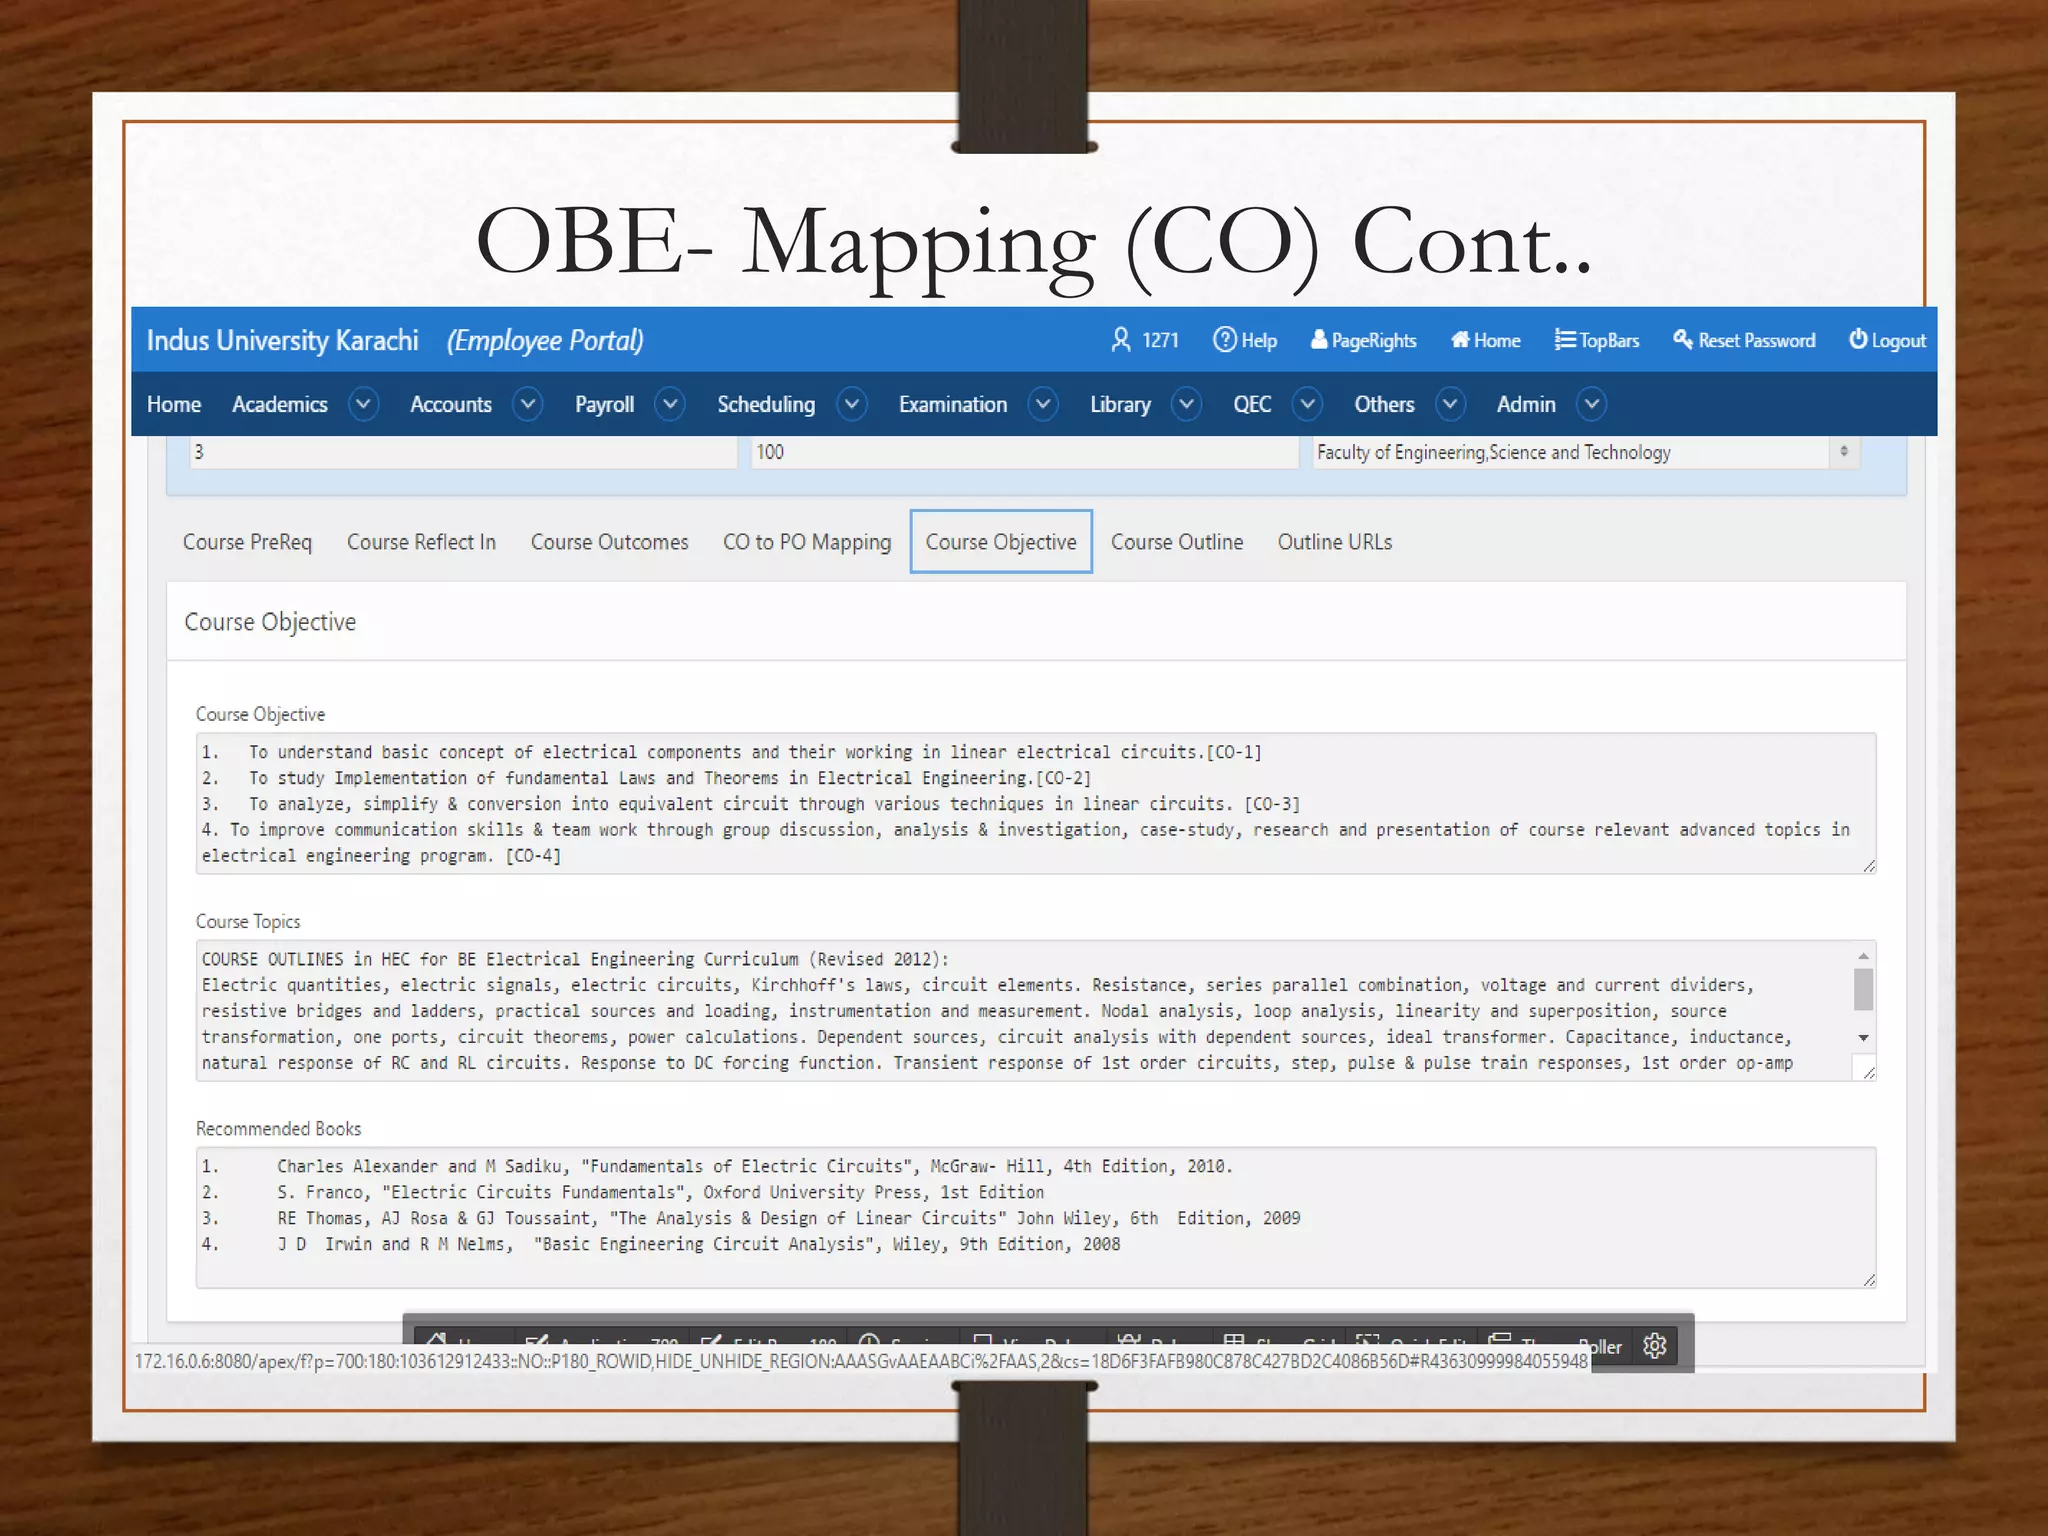Expand the Academics menu chevron

(364, 404)
